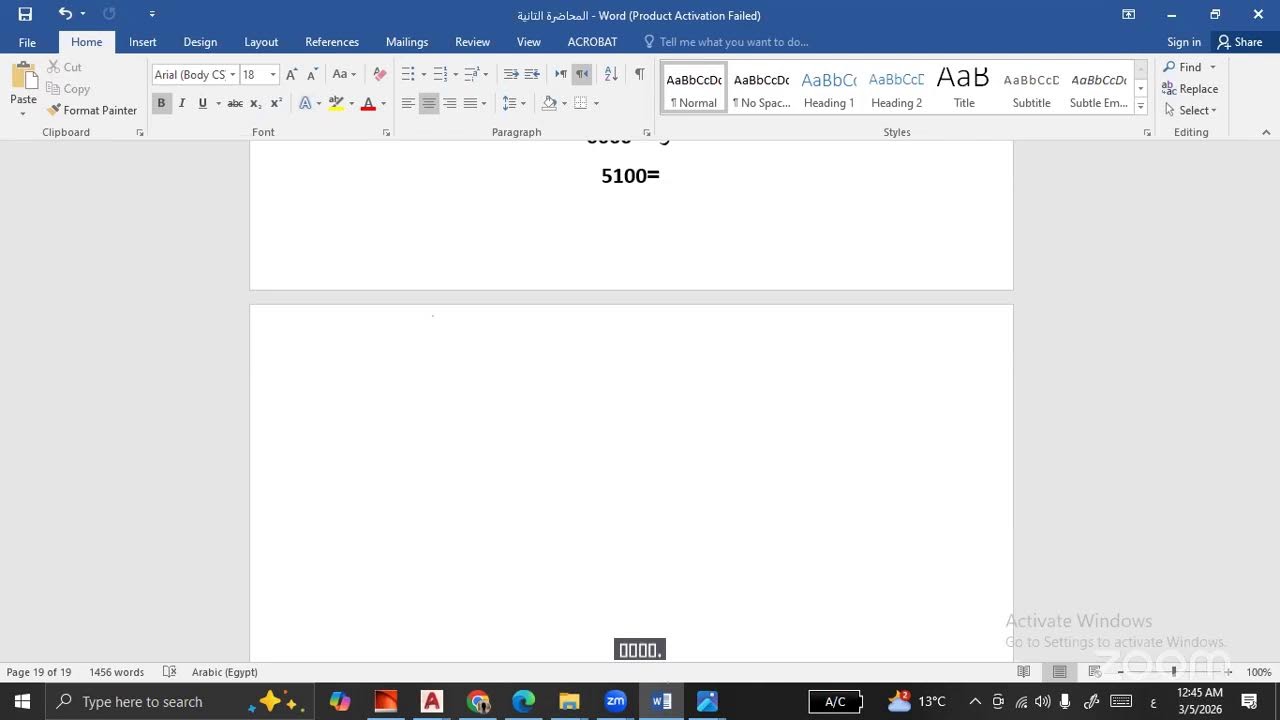Toggle Show/Hide paragraph marks

click(640, 74)
